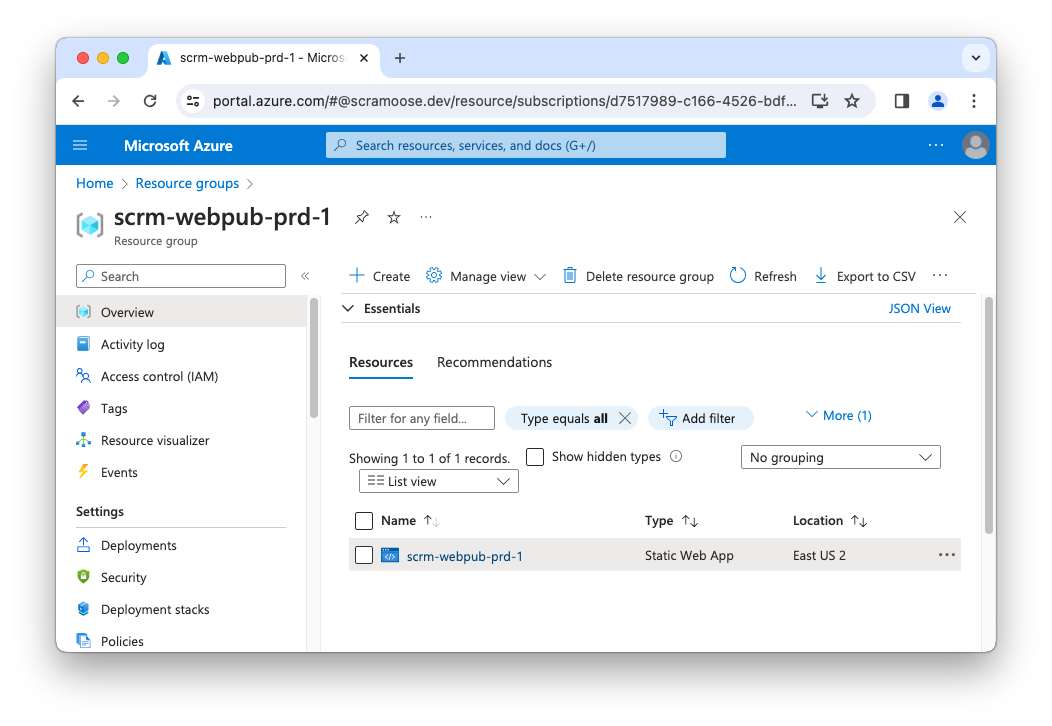The height and width of the screenshot is (726, 1052).
Task: Open the List view dropdown
Action: tap(439, 481)
